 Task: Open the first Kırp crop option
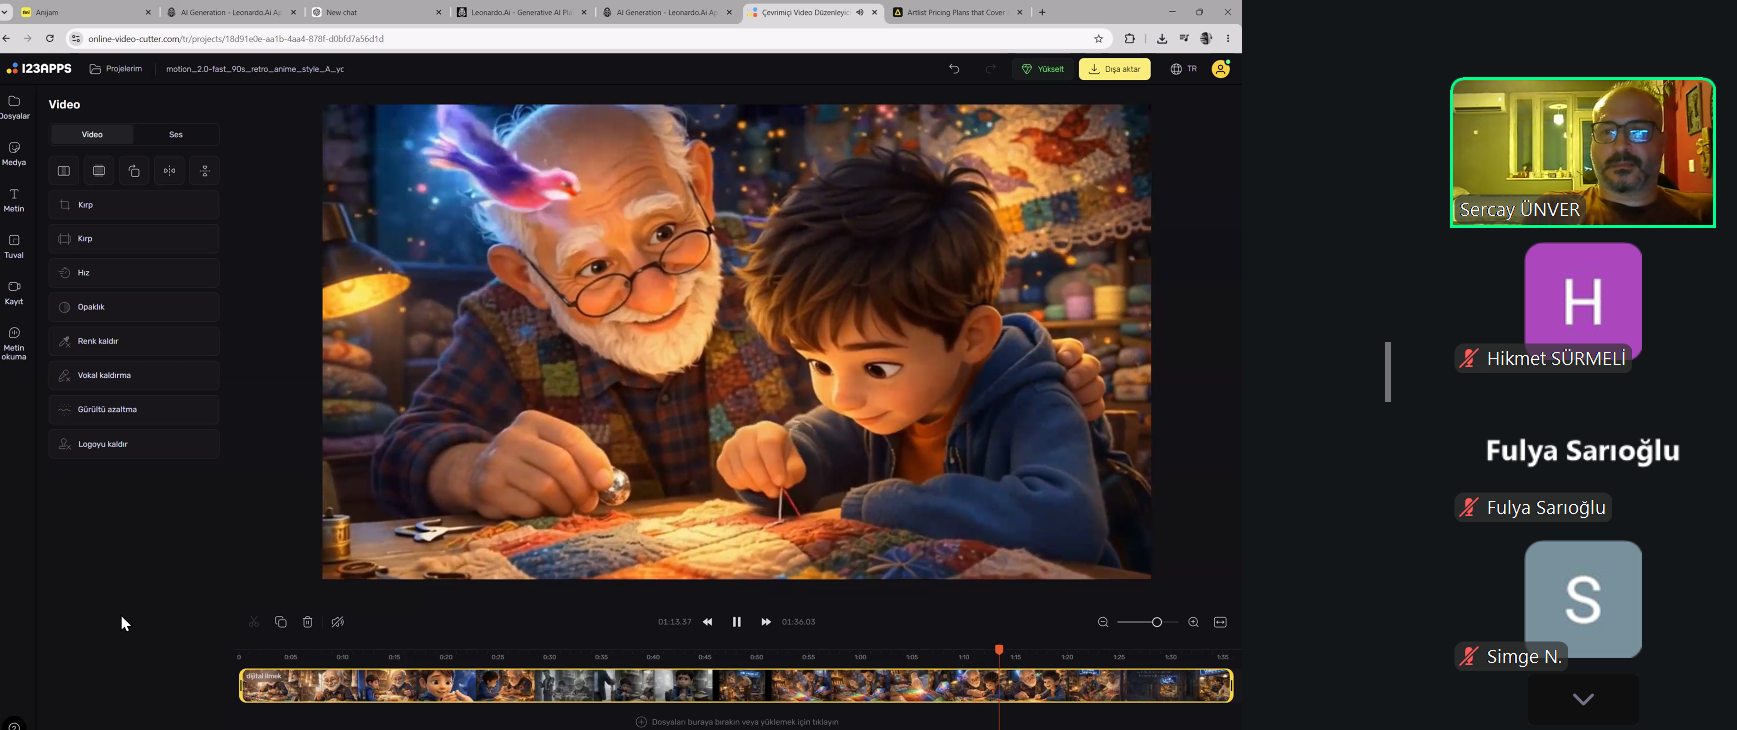(134, 205)
